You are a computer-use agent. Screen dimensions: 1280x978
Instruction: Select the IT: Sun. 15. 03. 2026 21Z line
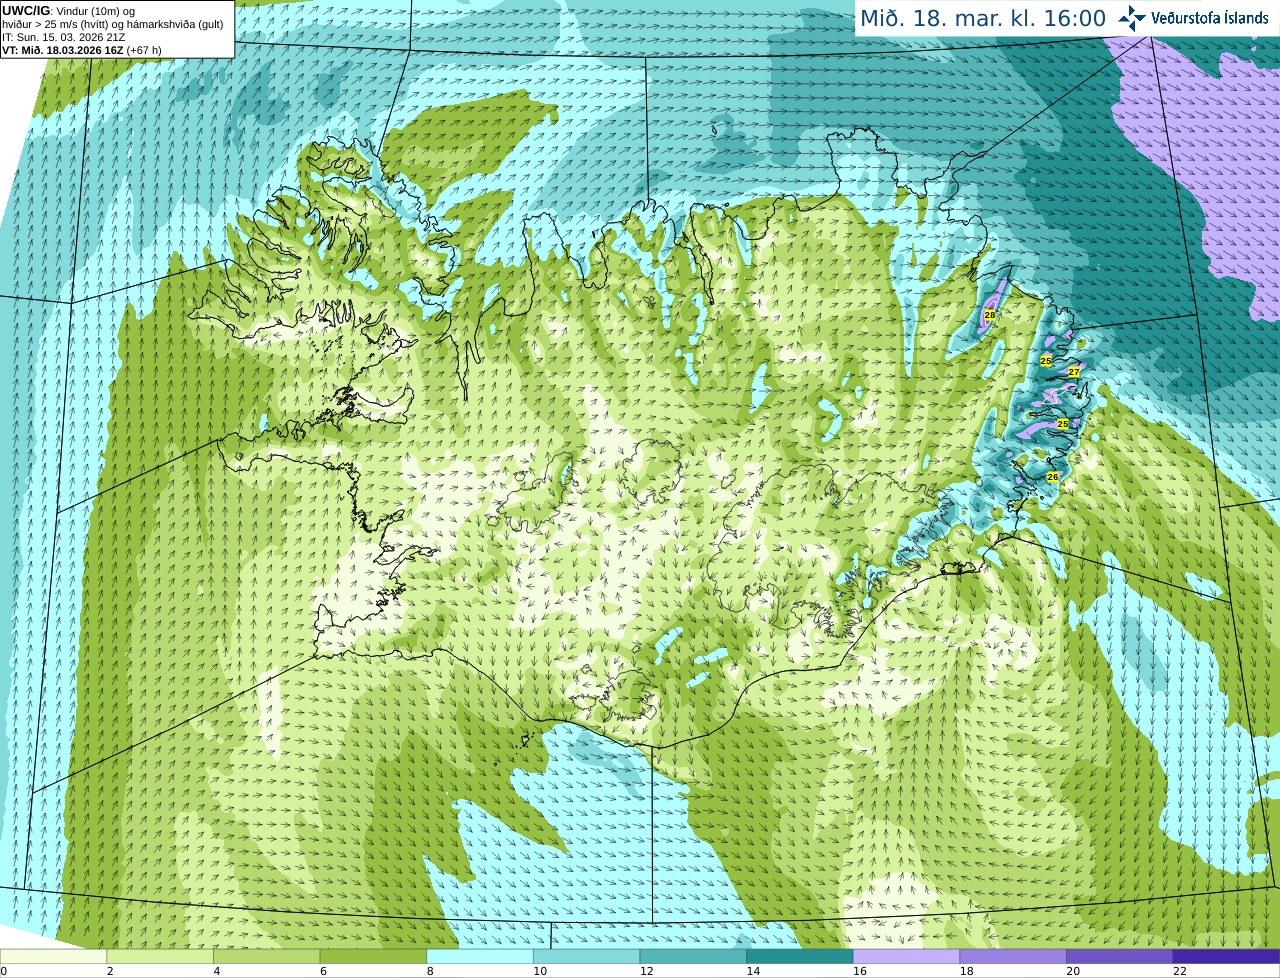point(63,37)
